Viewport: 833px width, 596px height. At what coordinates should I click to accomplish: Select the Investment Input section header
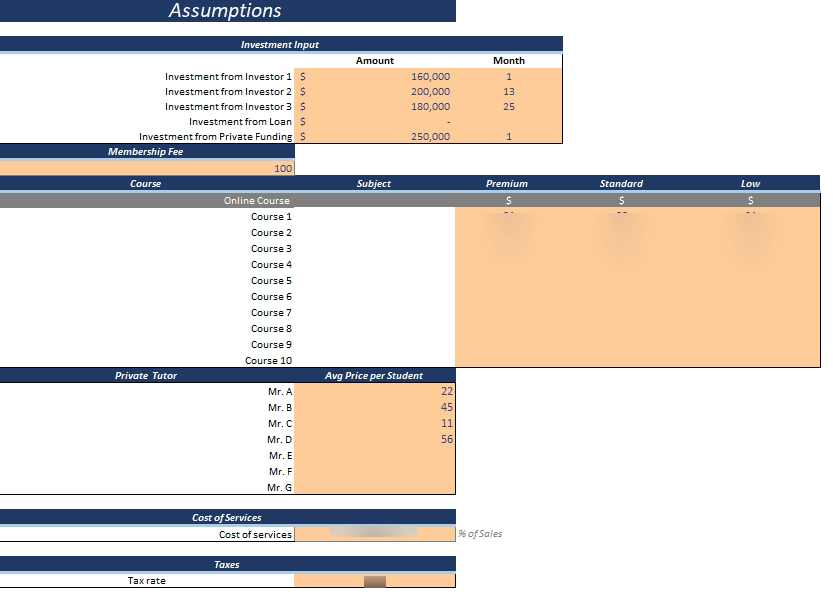[x=280, y=45]
